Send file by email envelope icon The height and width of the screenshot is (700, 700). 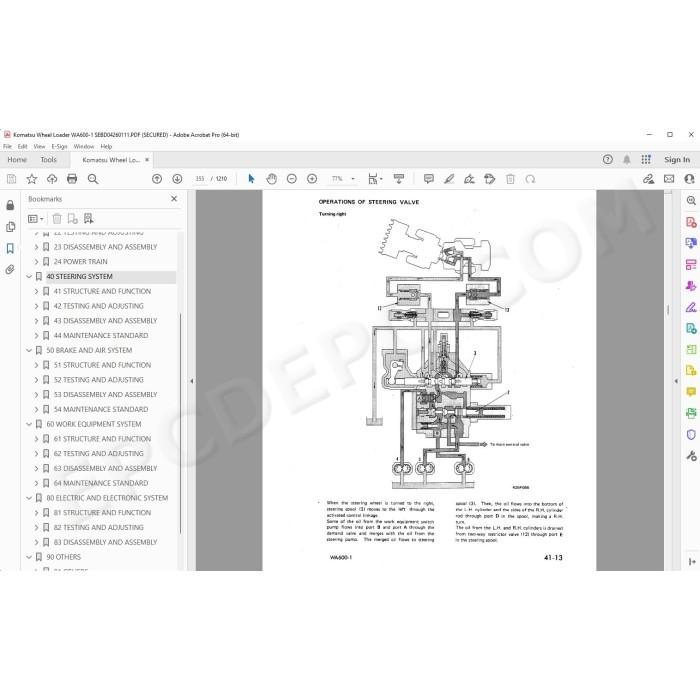click(669, 179)
